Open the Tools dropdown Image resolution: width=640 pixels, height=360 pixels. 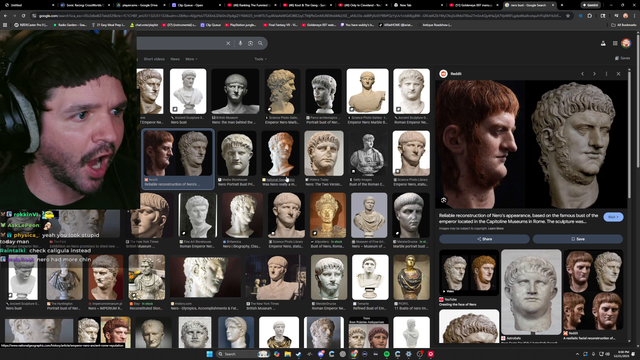point(260,59)
